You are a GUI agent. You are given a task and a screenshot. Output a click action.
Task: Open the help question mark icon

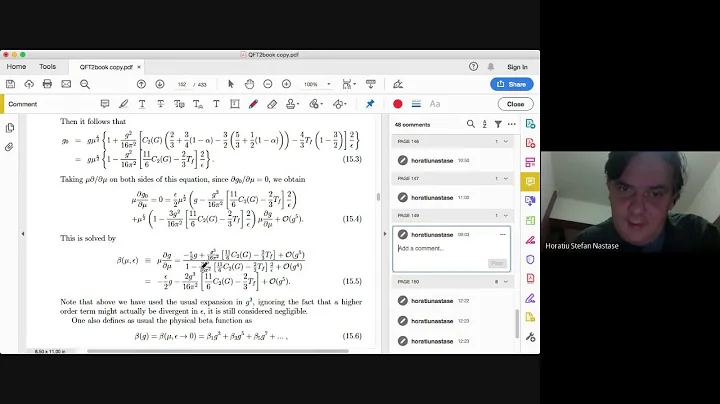[473, 67]
